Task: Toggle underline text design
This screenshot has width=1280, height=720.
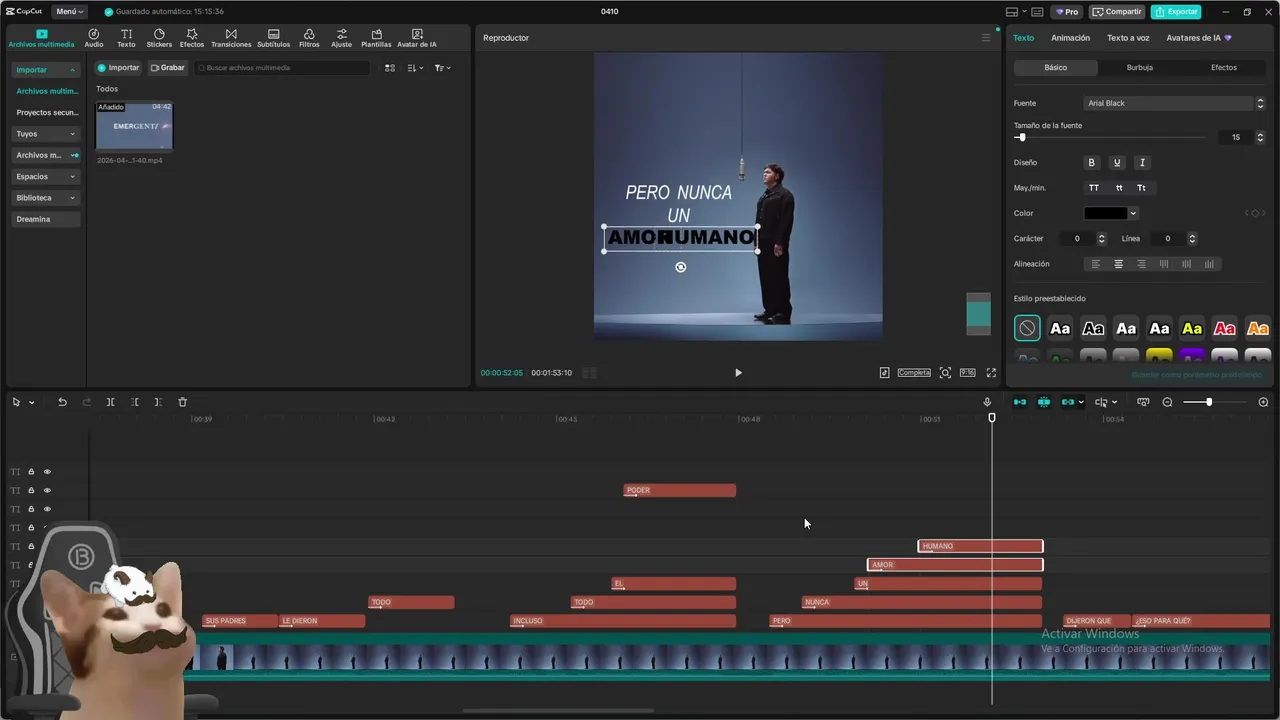Action: point(1117,163)
